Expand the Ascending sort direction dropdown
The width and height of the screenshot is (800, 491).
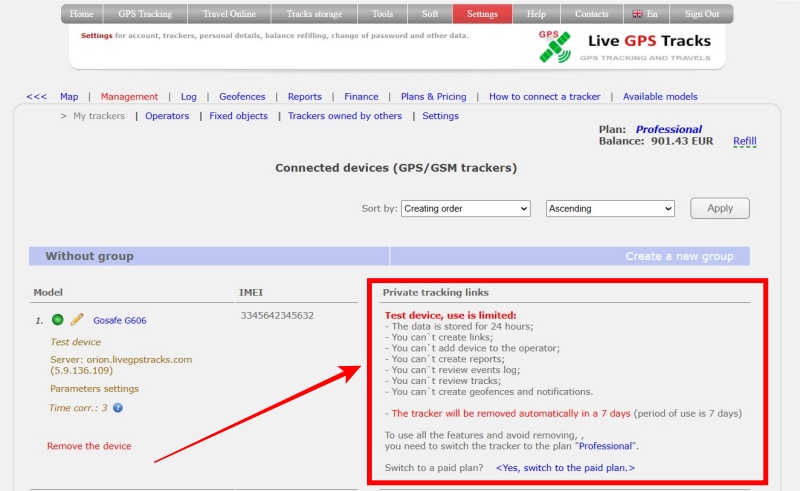(x=610, y=208)
